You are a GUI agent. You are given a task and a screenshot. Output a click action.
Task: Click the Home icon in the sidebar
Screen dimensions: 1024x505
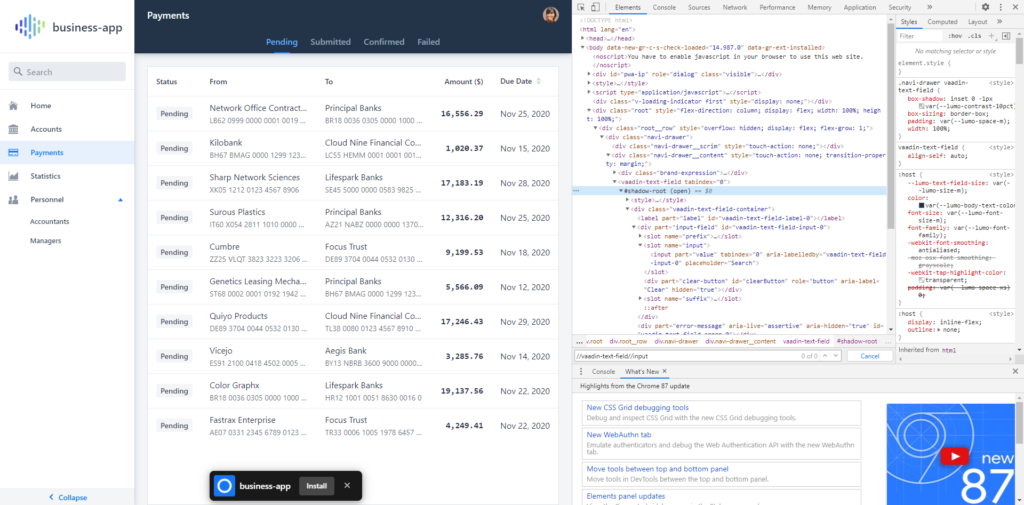pos(13,105)
